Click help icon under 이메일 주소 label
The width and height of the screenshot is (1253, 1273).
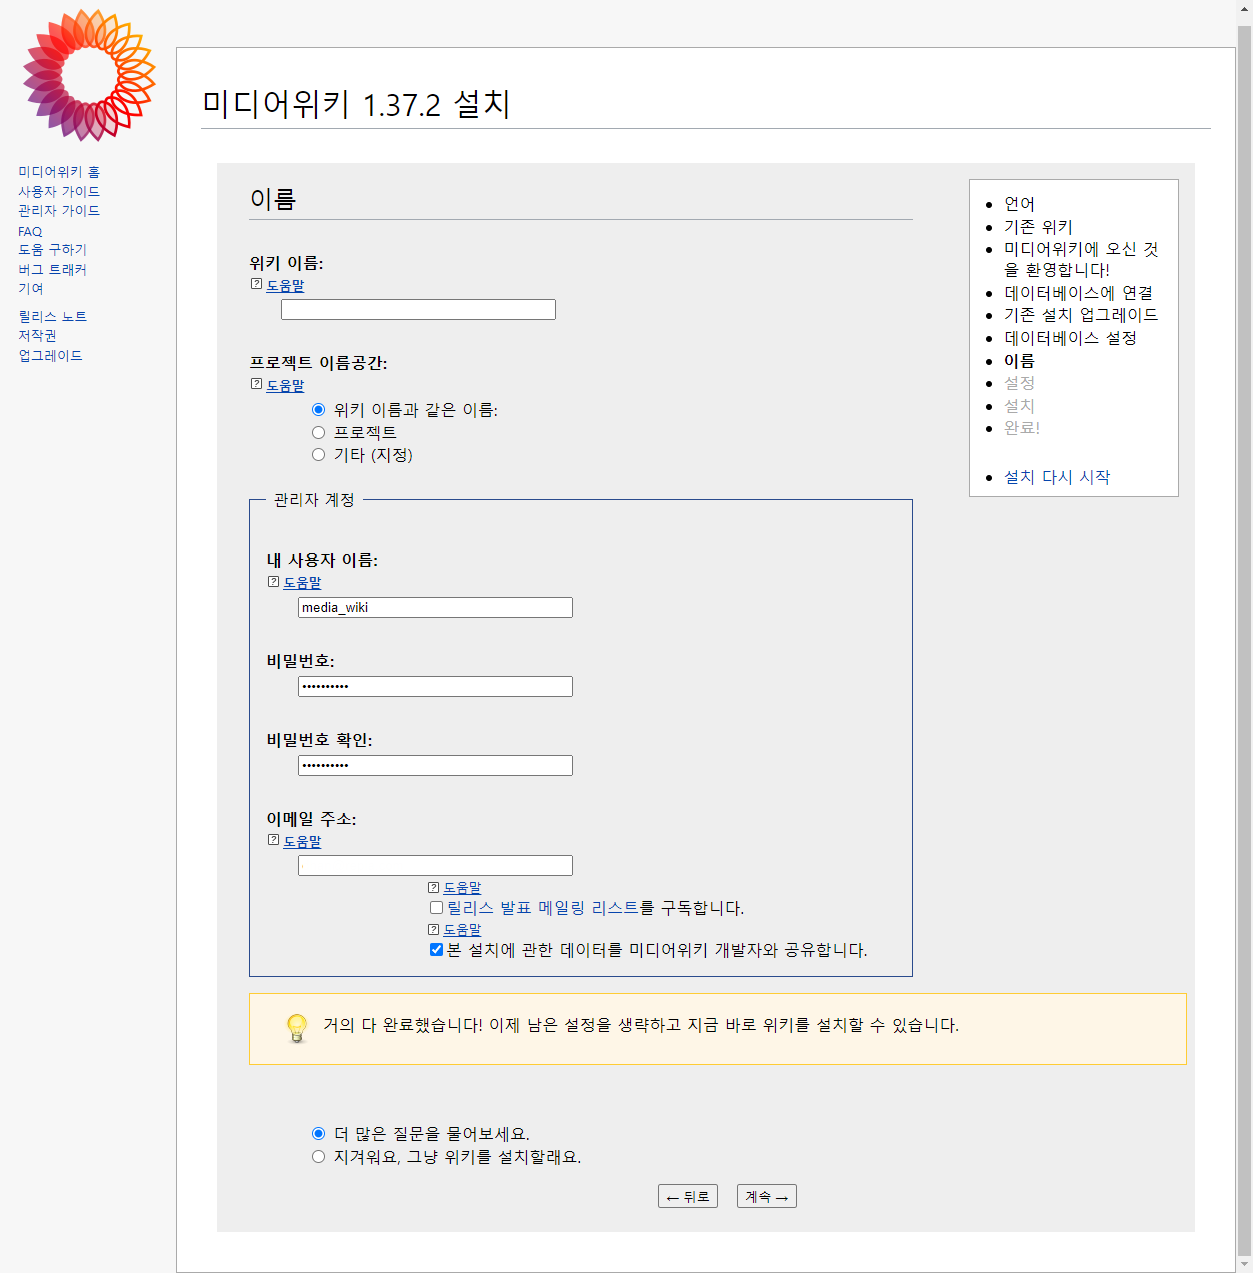(274, 841)
